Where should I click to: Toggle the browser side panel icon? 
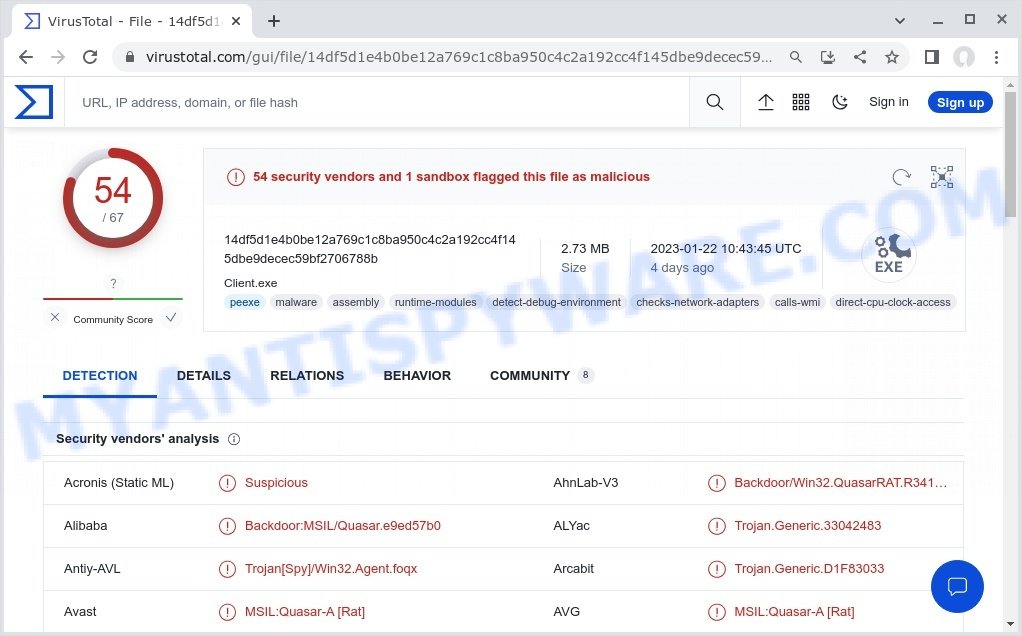[931, 57]
